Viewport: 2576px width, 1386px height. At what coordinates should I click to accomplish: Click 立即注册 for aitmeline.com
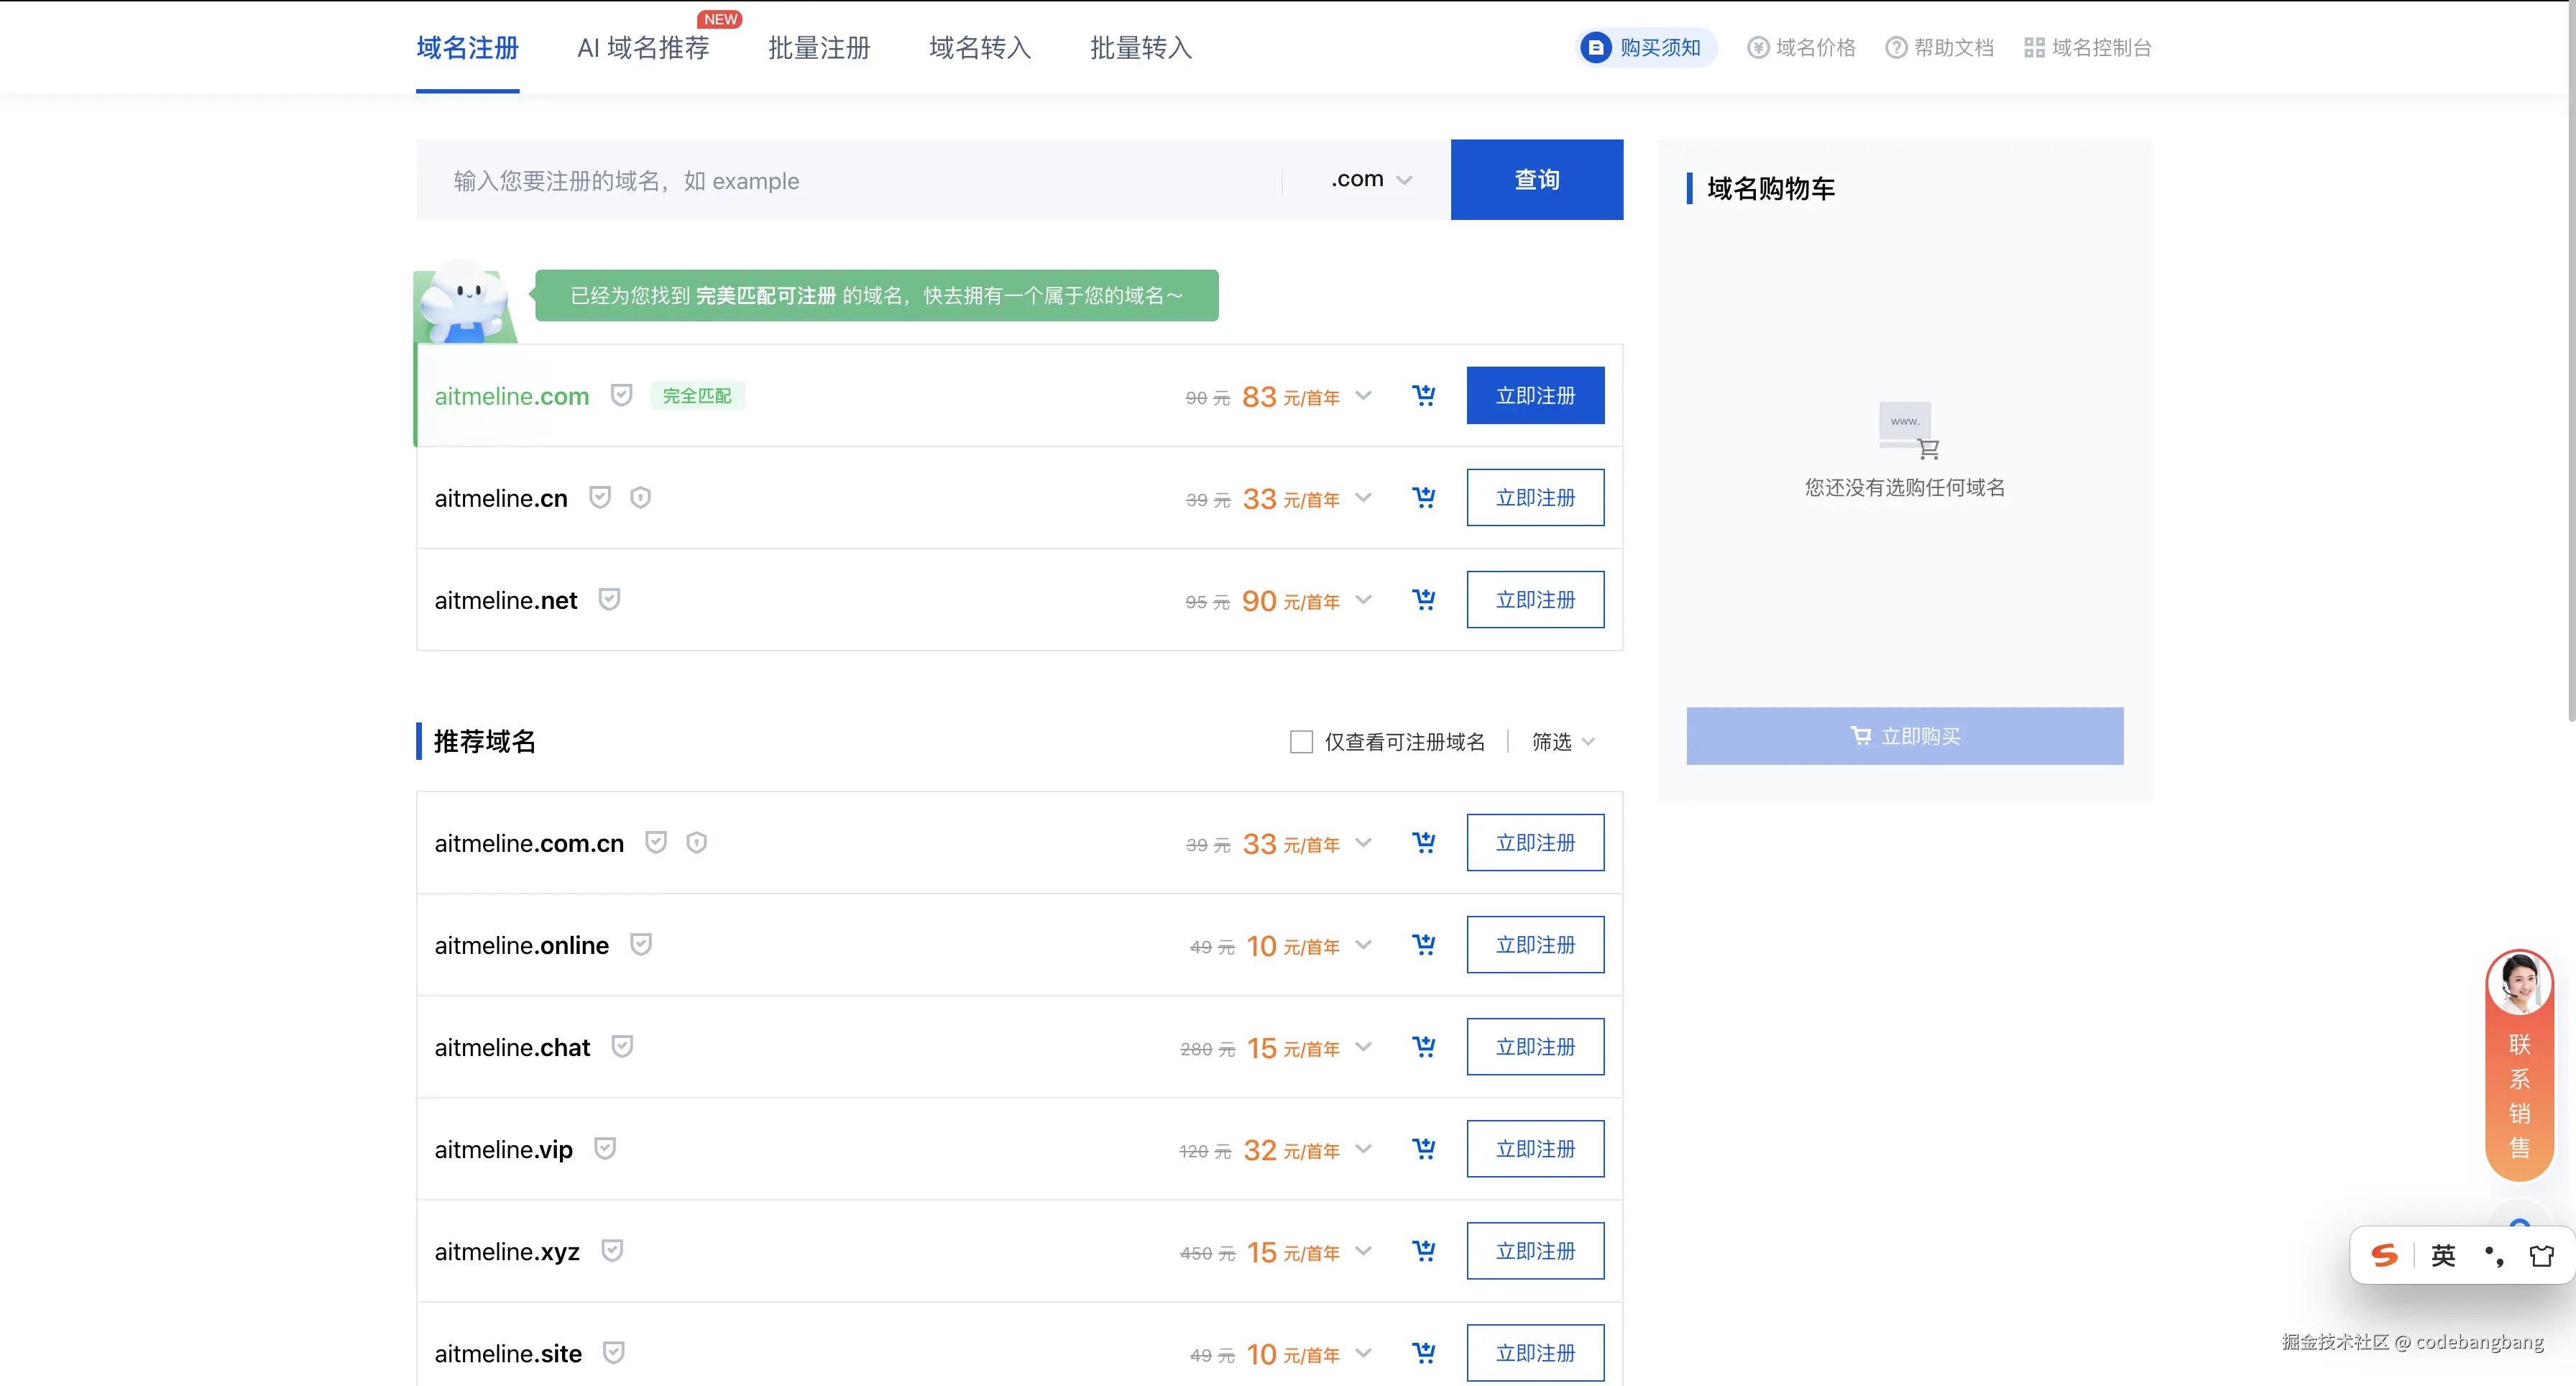click(x=1535, y=396)
